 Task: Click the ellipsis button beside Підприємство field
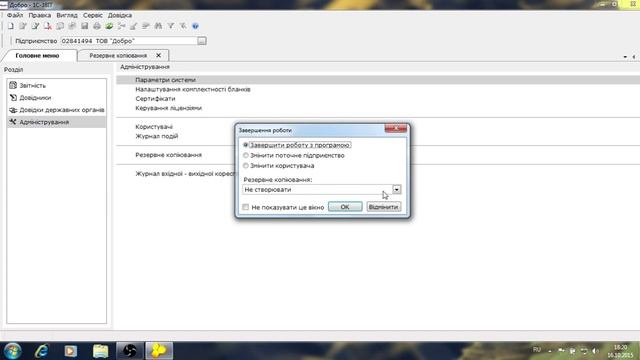[202, 41]
